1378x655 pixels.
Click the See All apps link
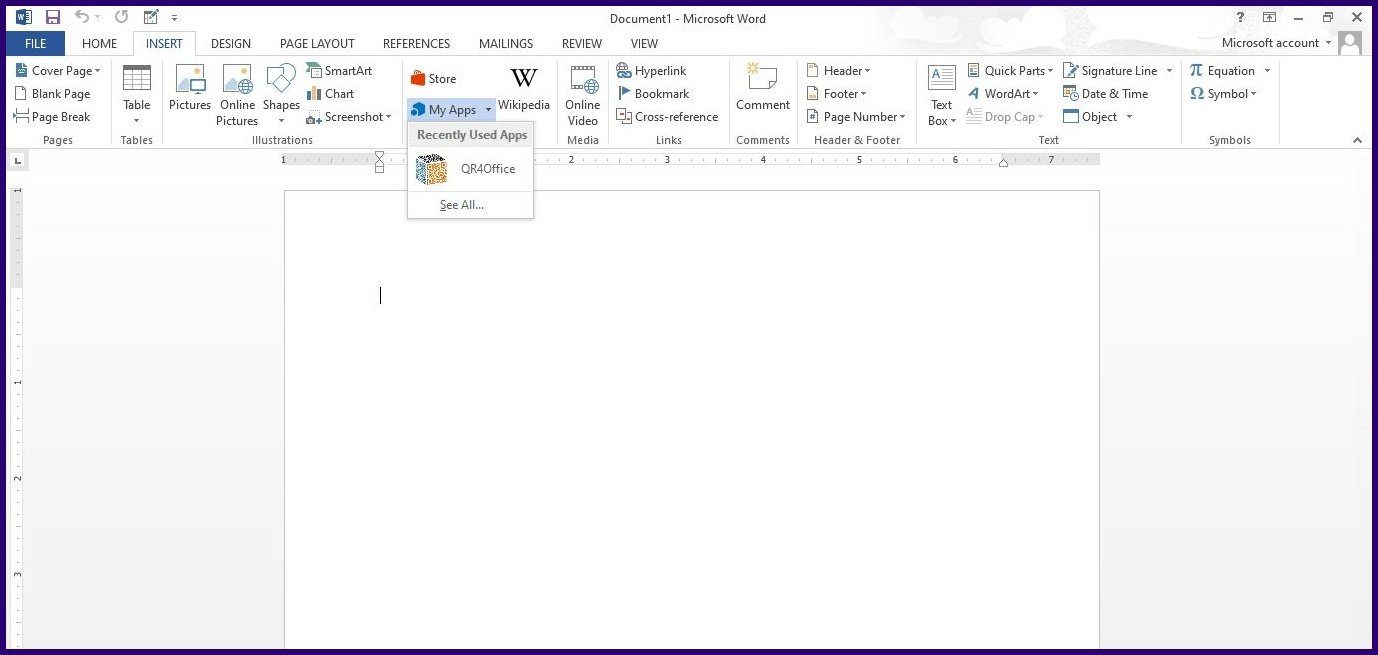[461, 204]
